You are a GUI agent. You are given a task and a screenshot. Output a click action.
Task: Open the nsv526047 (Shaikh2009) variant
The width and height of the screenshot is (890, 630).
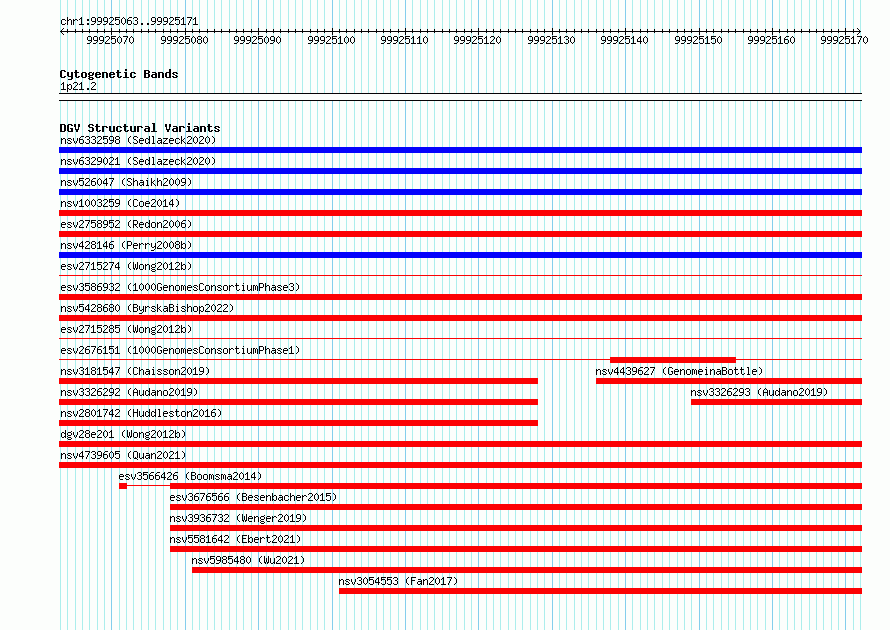pos(126,182)
